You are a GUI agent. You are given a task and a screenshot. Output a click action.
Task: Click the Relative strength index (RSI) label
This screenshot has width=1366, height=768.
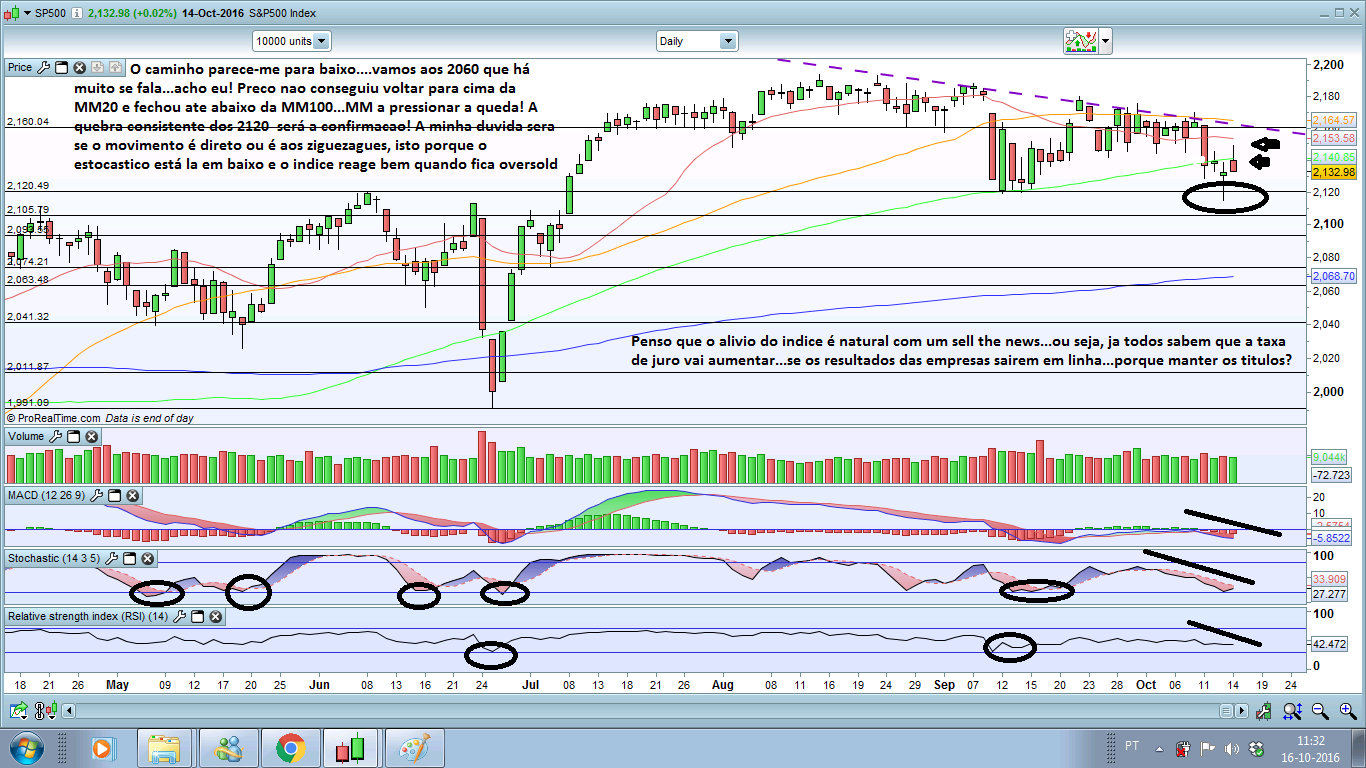89,617
